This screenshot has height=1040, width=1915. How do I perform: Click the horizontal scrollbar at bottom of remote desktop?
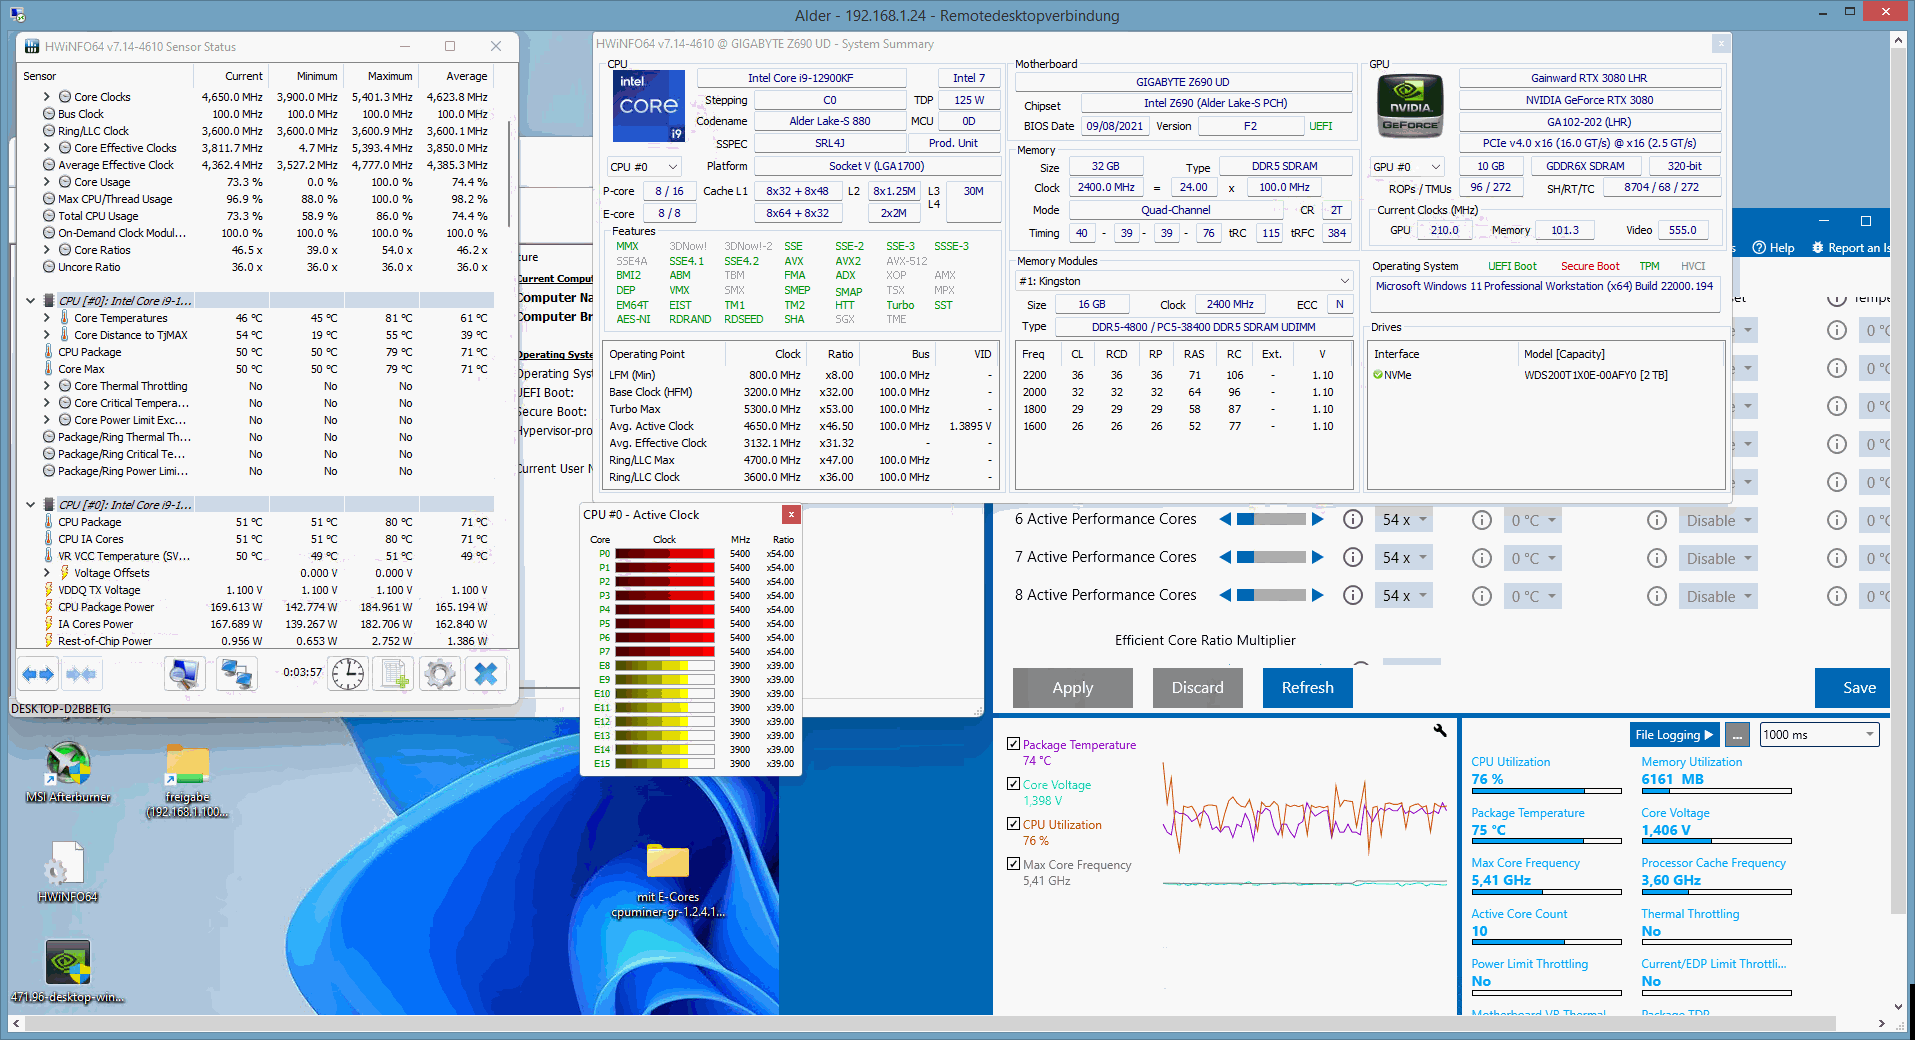coord(930,1024)
